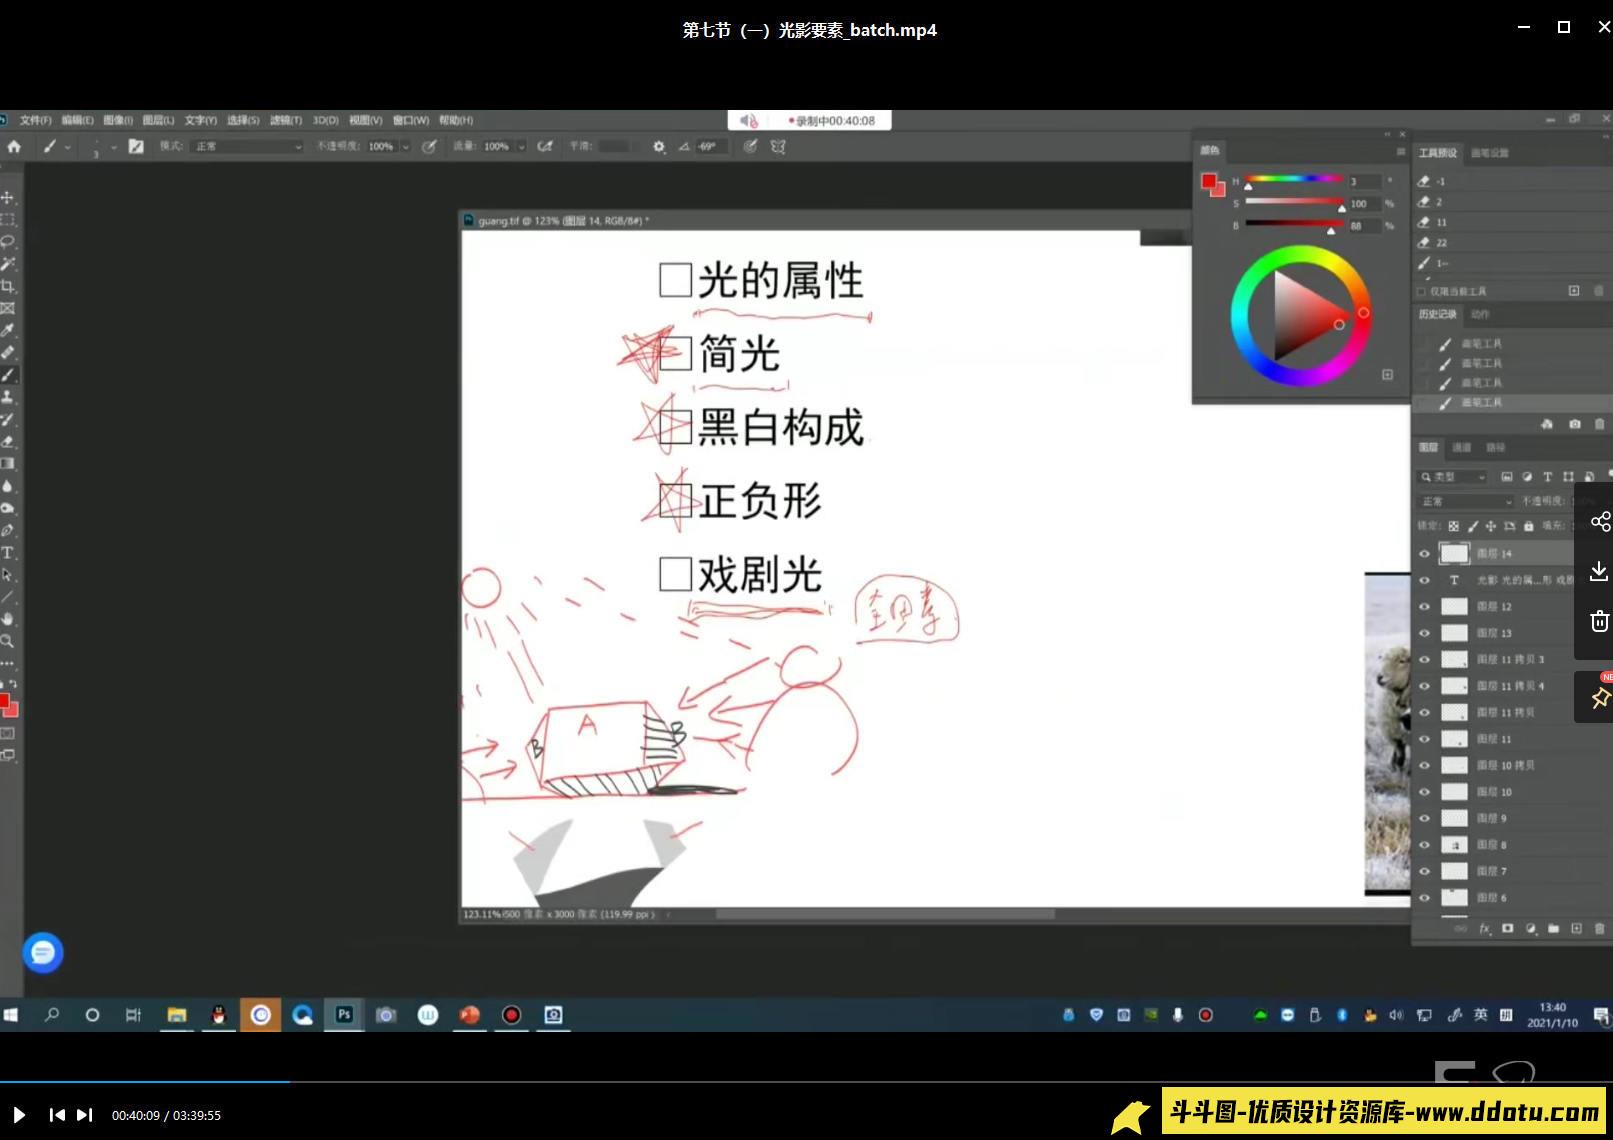This screenshot has height=1140, width=1613.
Task: Select the Magic Wand tool
Action: [x=7, y=263]
